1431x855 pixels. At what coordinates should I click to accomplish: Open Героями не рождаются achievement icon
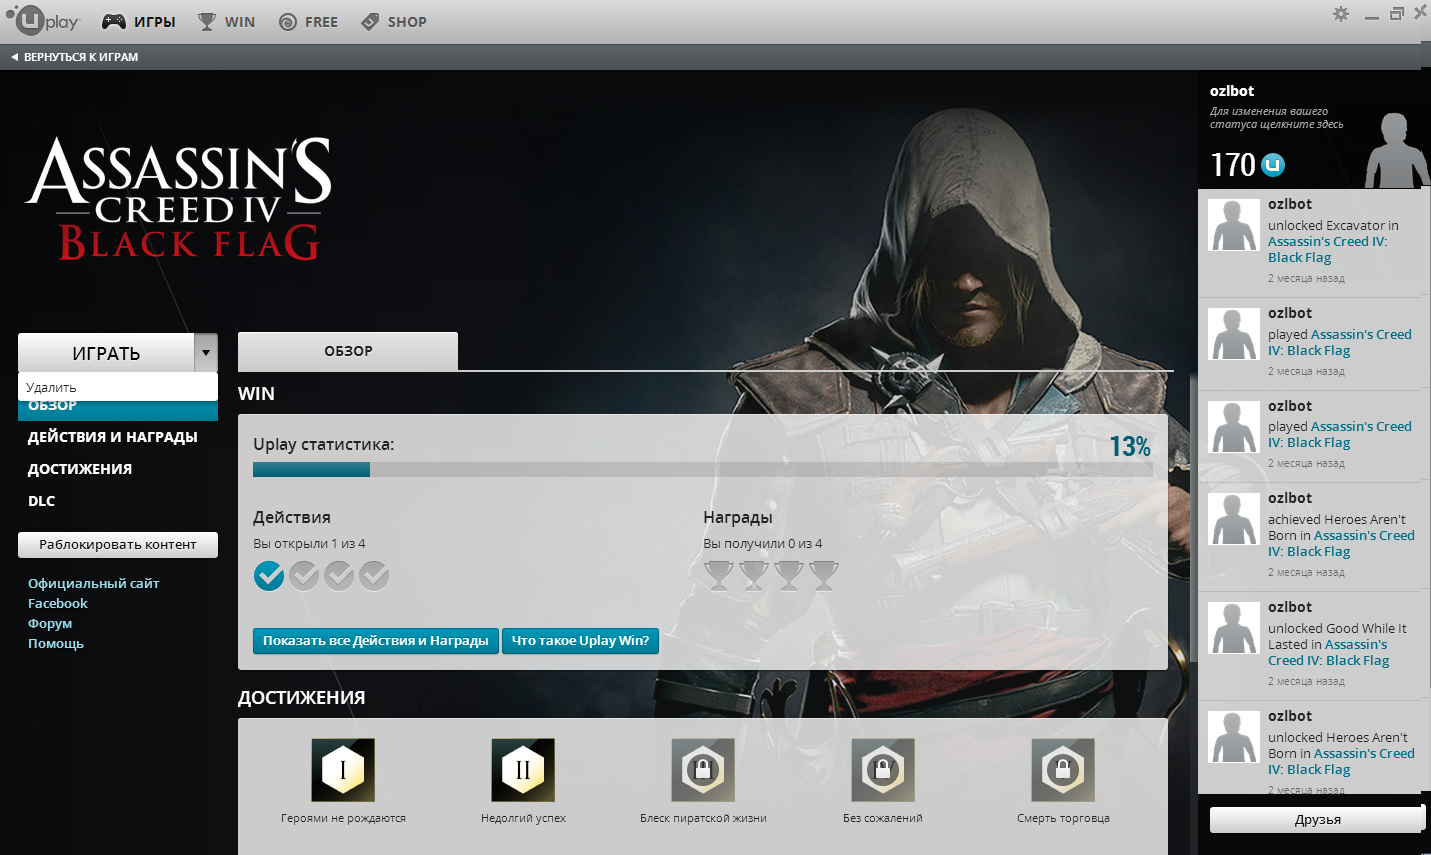pos(343,770)
